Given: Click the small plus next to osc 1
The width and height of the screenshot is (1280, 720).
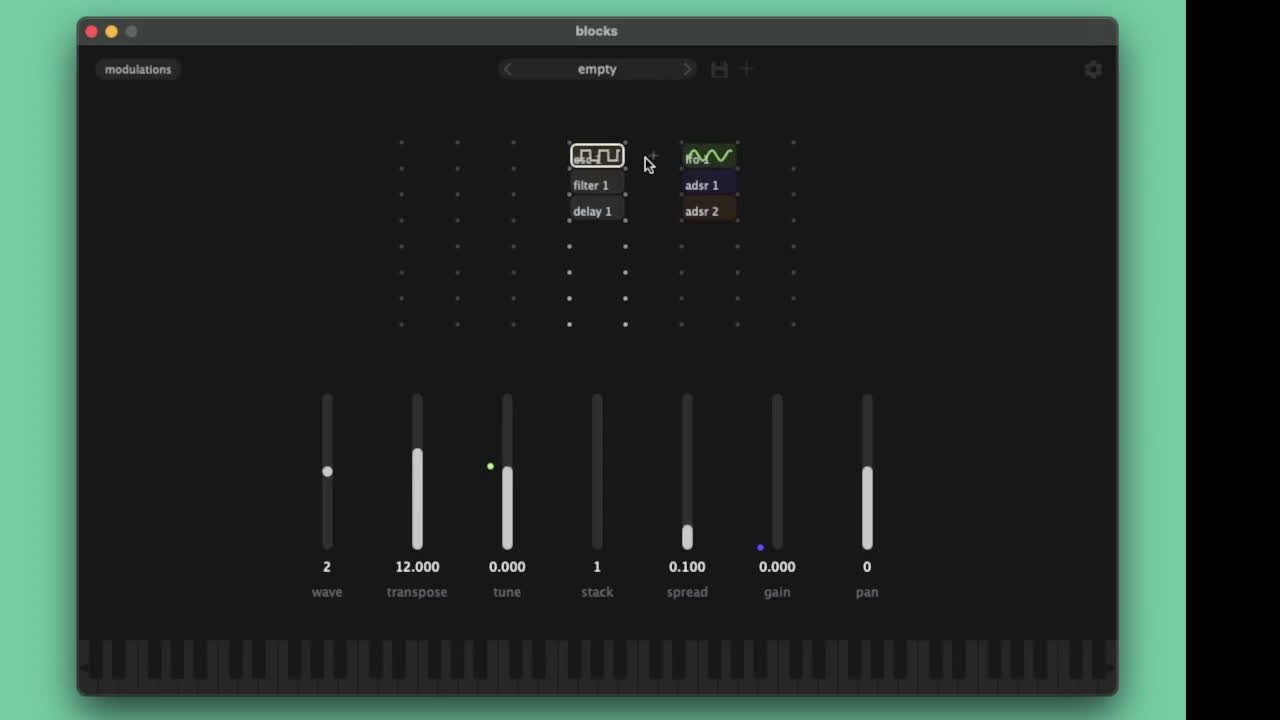Looking at the screenshot, I should click(x=653, y=156).
